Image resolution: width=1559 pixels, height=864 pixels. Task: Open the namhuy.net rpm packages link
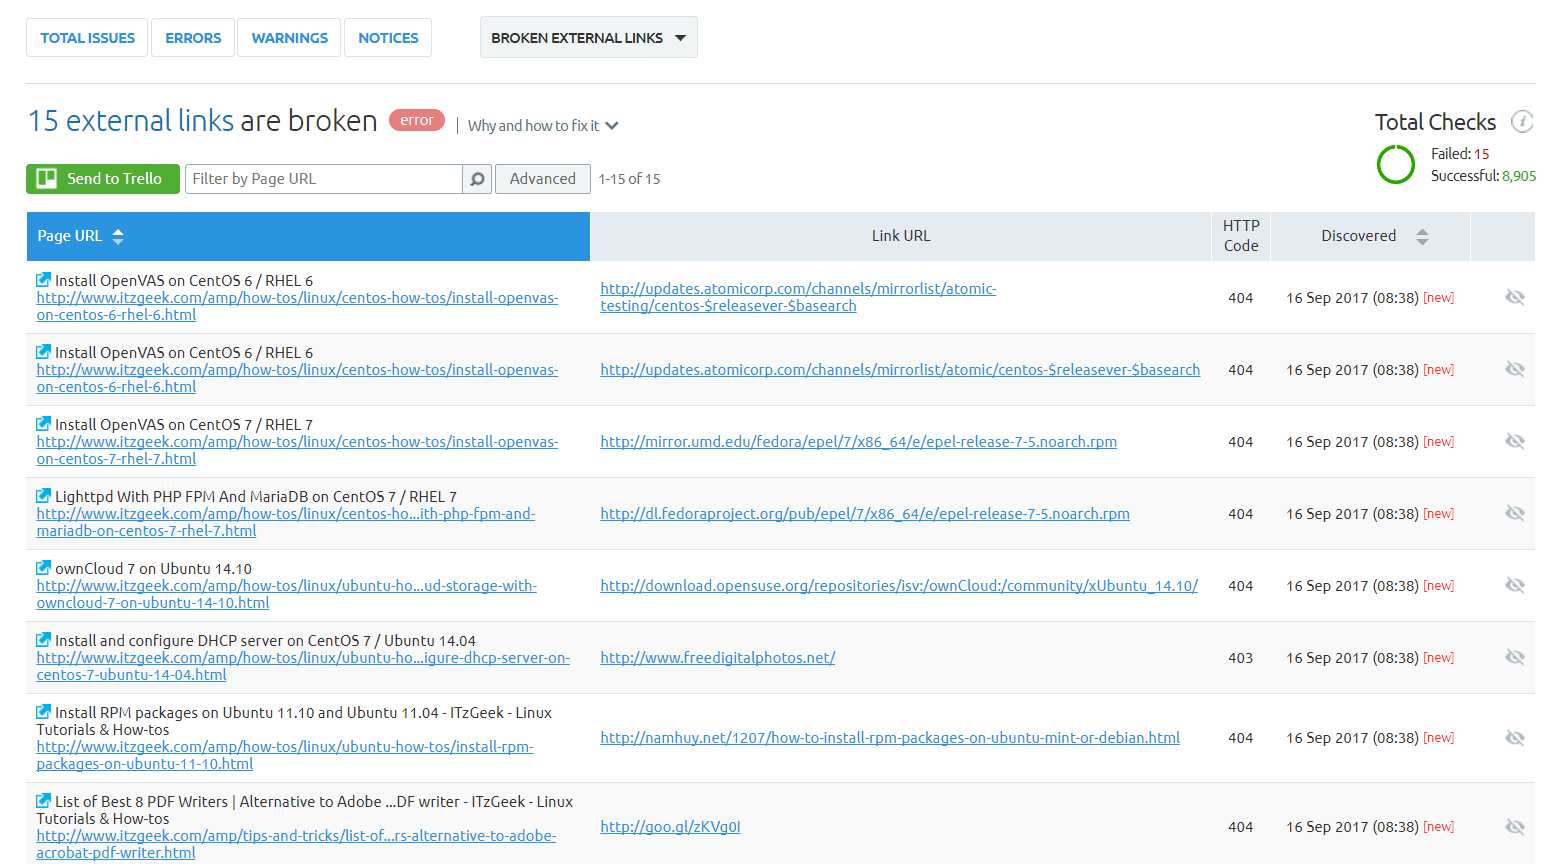pyautogui.click(x=890, y=738)
